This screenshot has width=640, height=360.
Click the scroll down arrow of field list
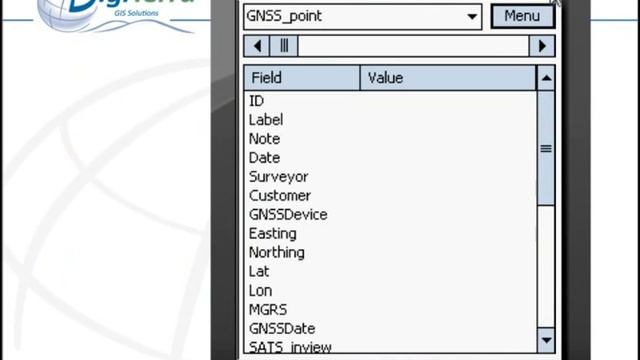pyautogui.click(x=546, y=340)
